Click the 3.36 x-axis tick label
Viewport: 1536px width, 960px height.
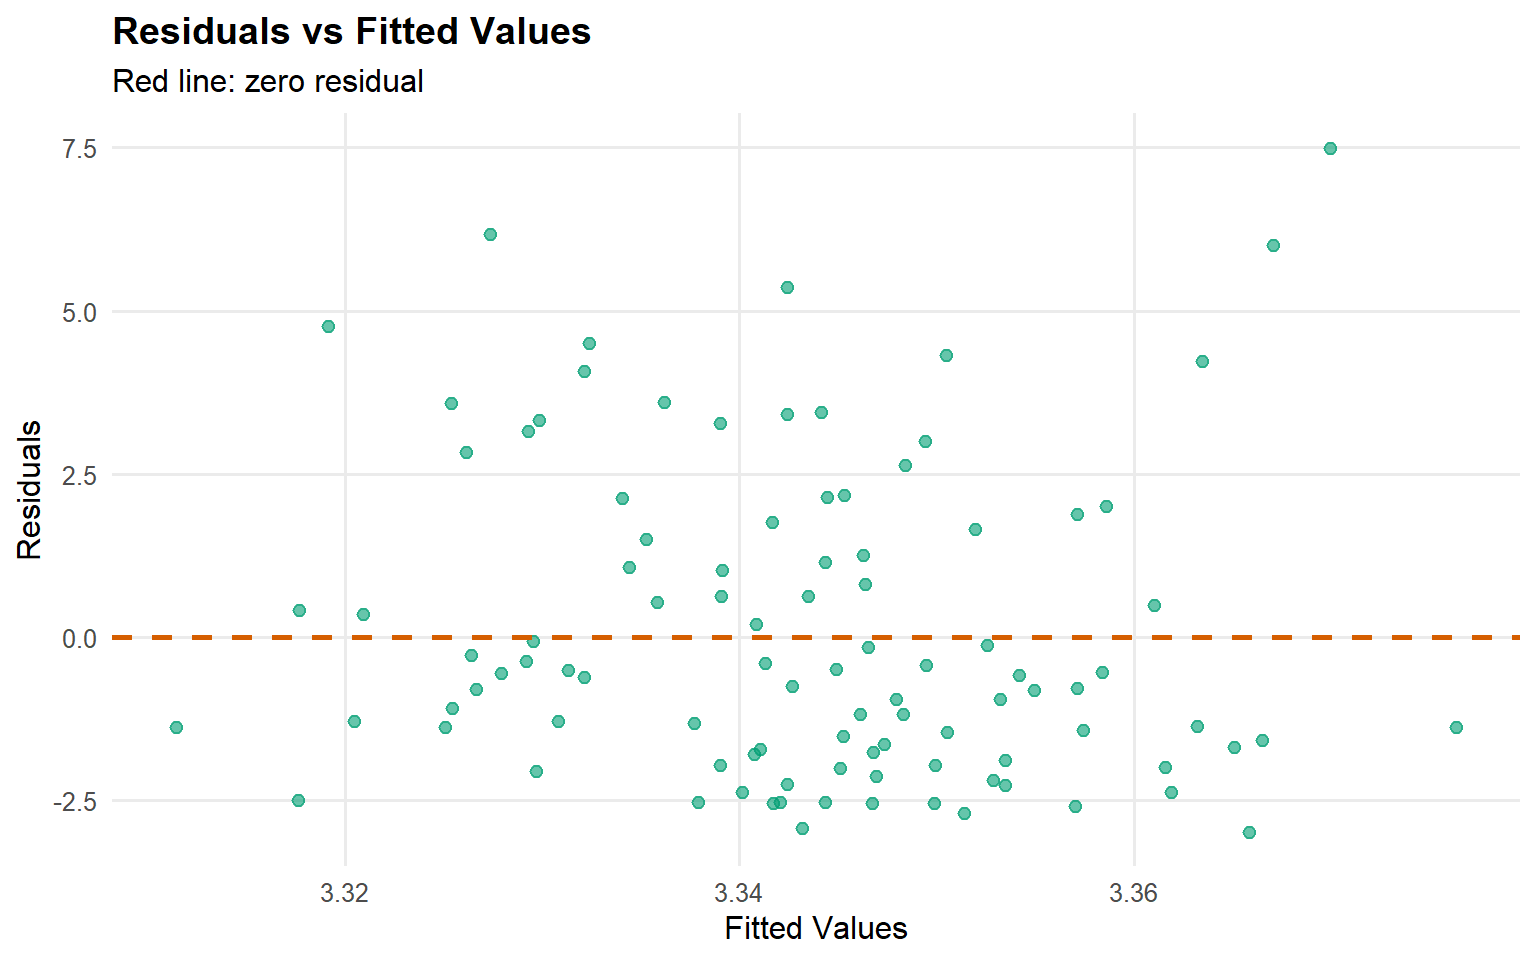[x=1133, y=893]
